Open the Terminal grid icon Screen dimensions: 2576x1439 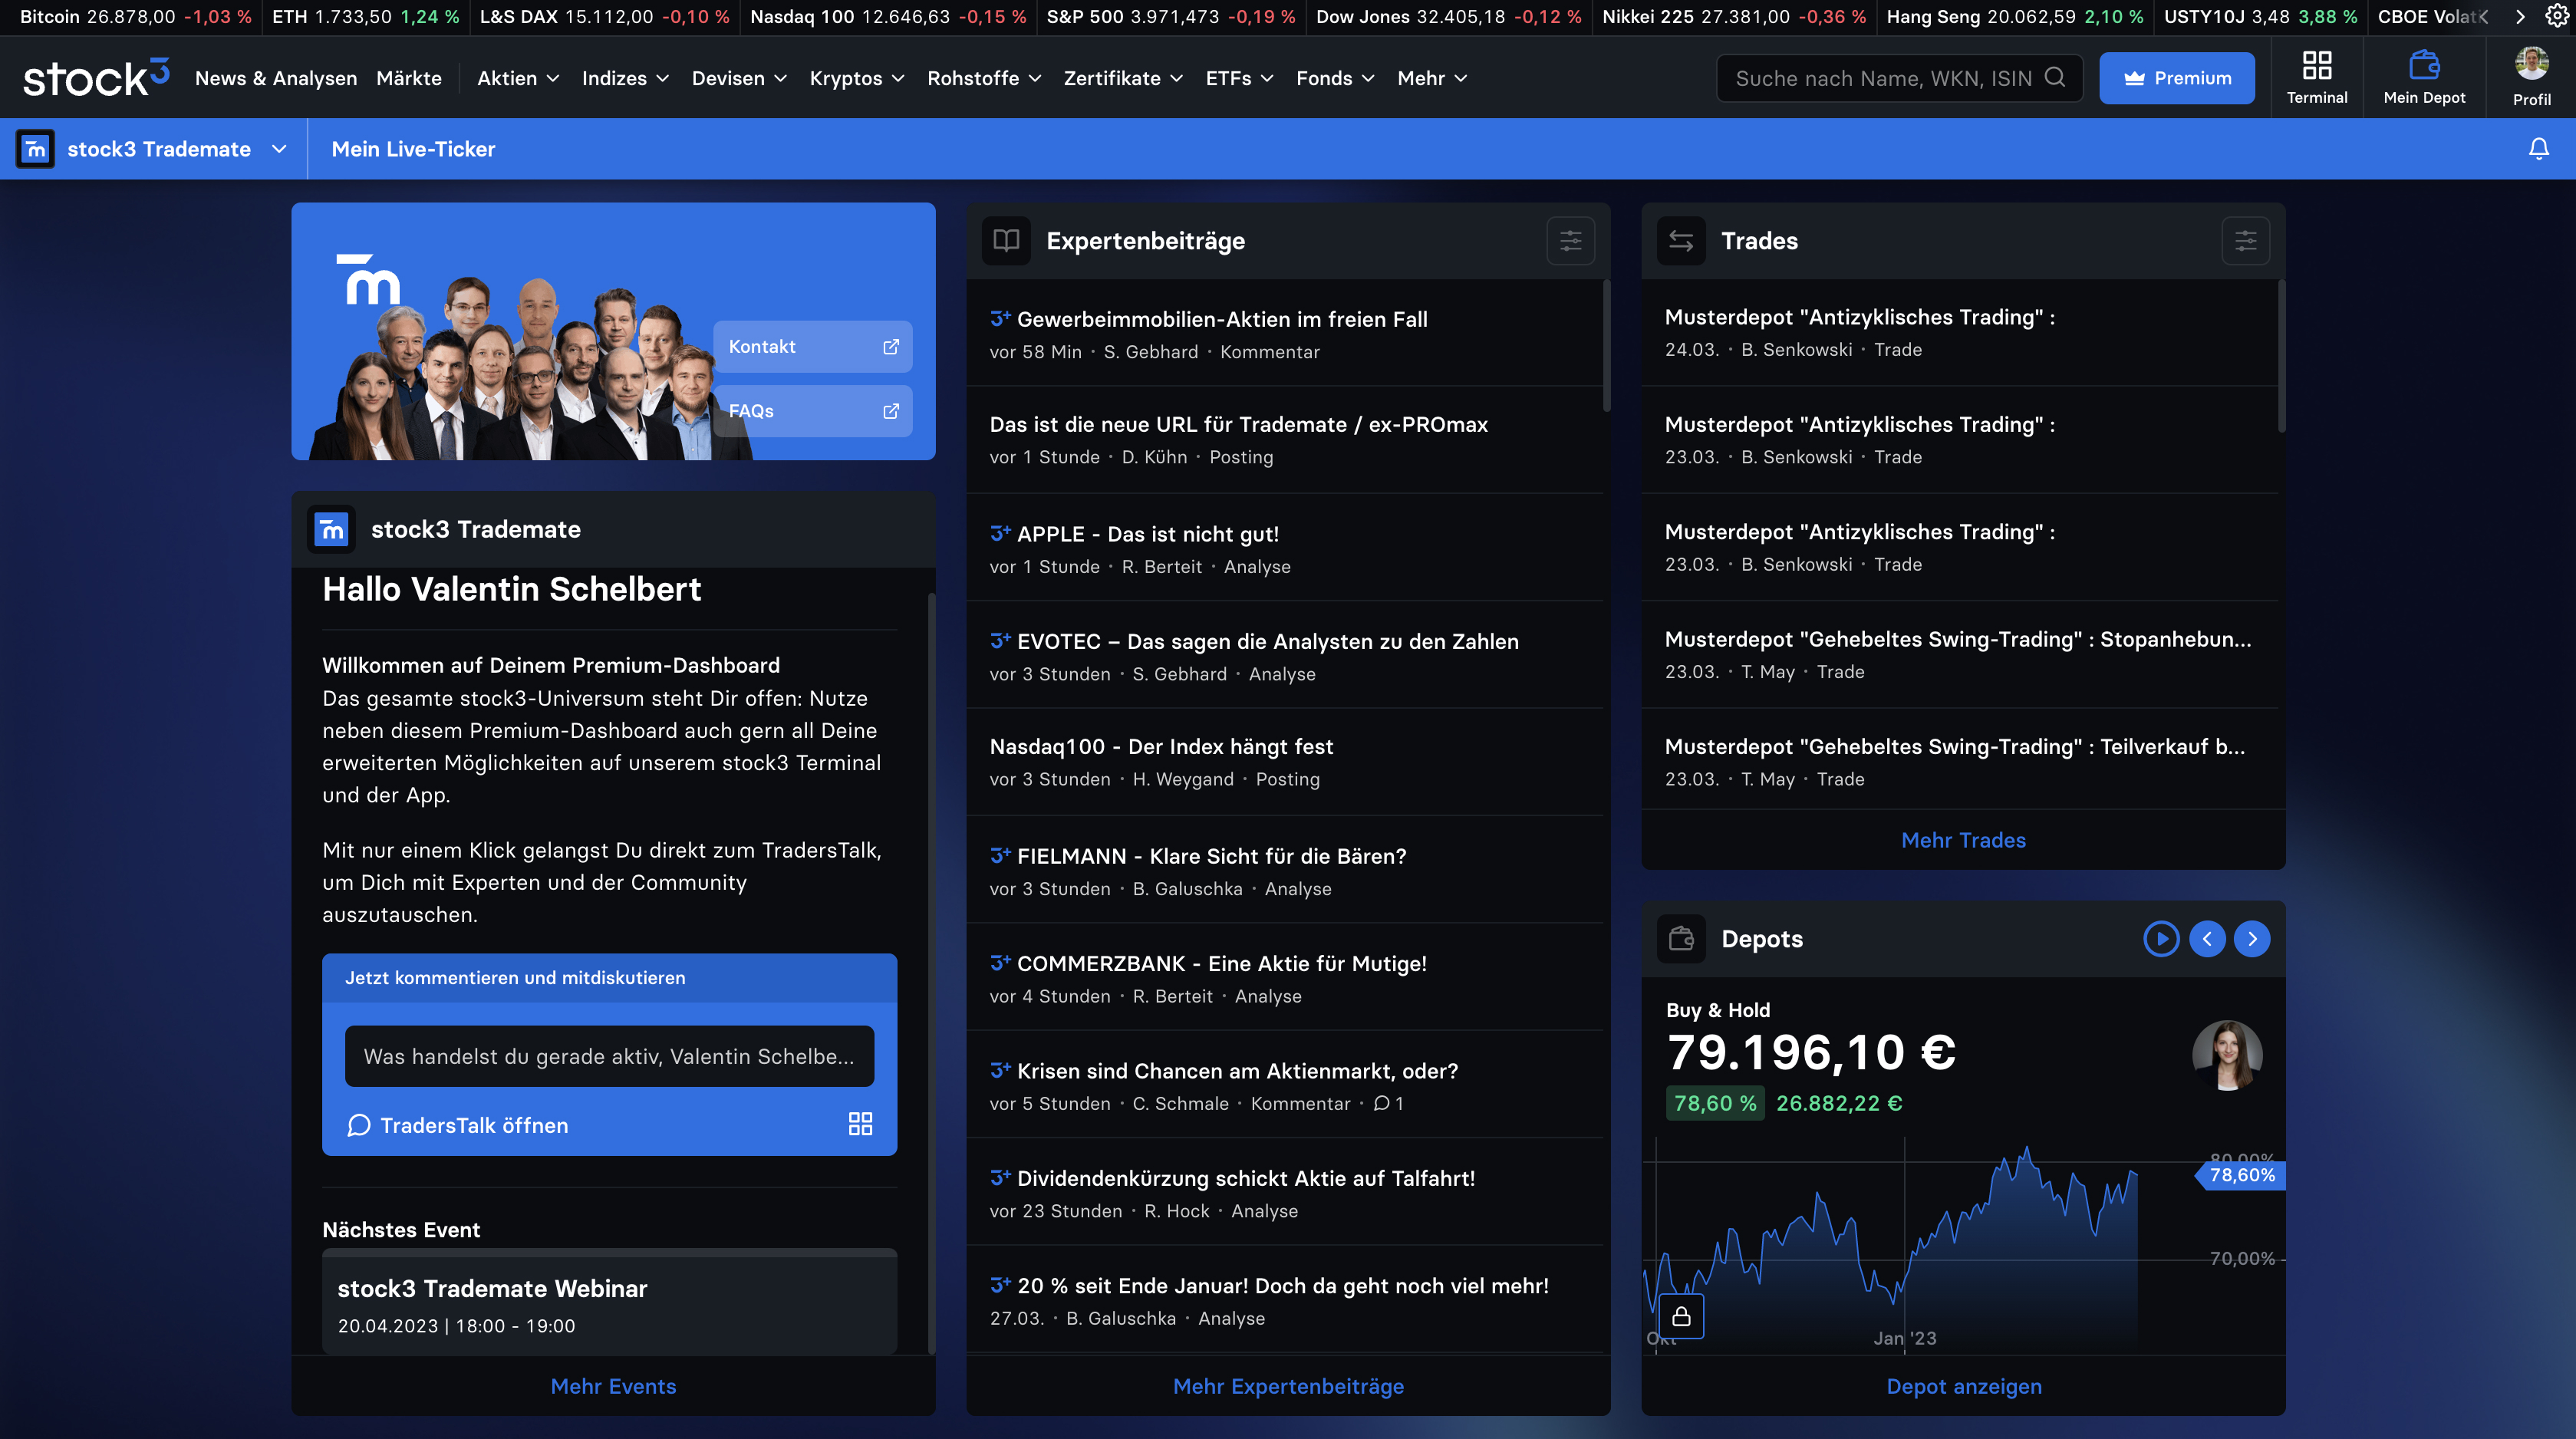pos(2316,66)
